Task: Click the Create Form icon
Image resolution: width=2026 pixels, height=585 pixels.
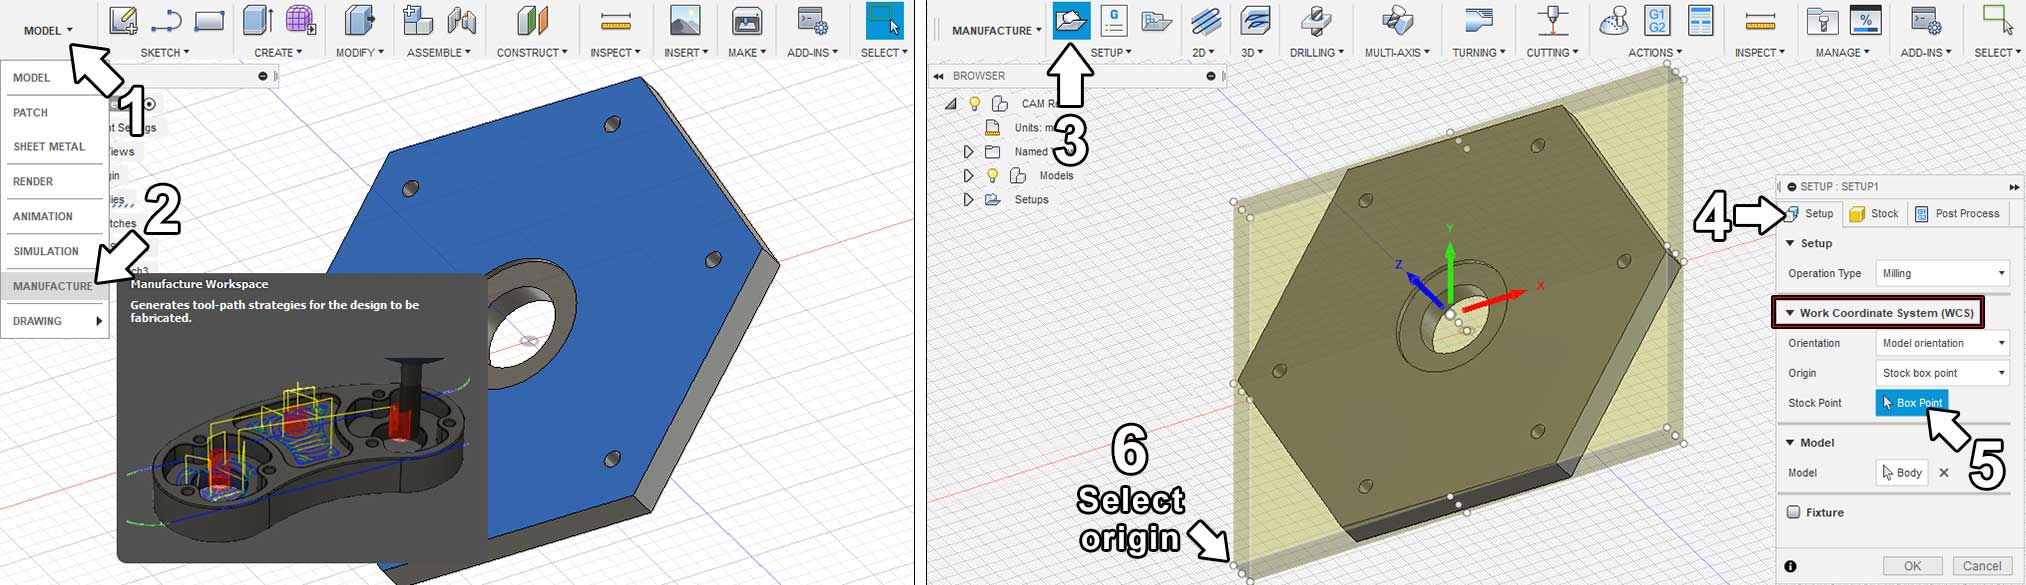Action: click(301, 20)
